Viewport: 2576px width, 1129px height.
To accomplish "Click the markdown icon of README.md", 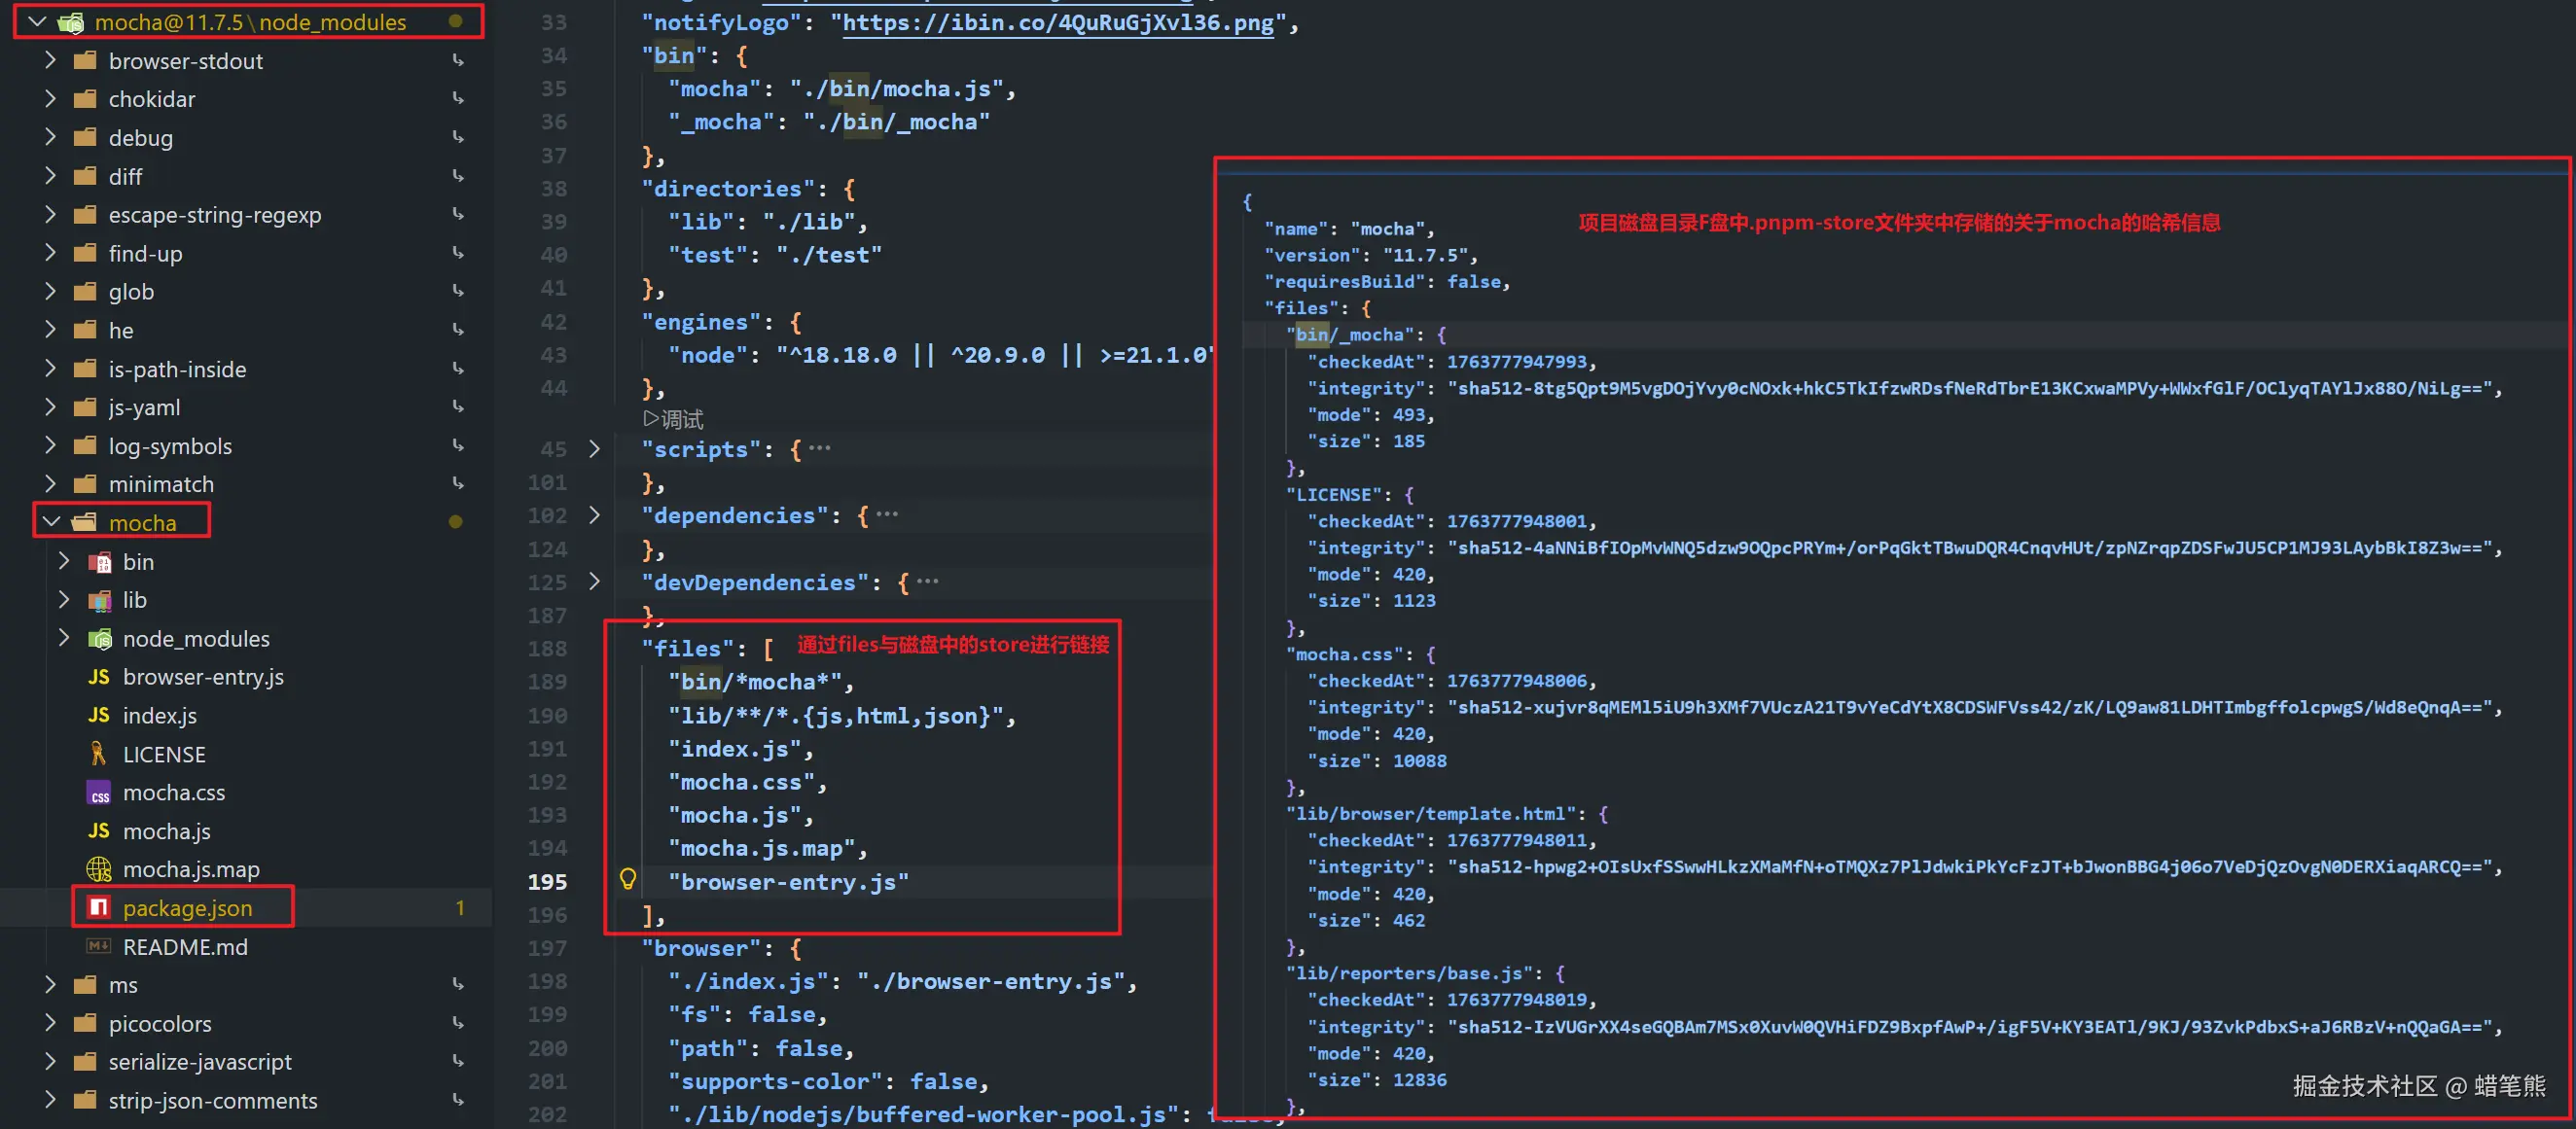I will click(x=99, y=946).
